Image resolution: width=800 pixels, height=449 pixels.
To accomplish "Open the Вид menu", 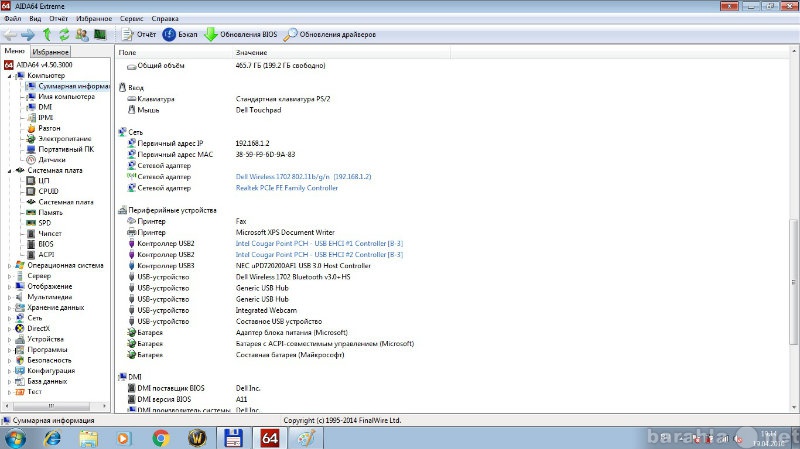I will click(35, 18).
